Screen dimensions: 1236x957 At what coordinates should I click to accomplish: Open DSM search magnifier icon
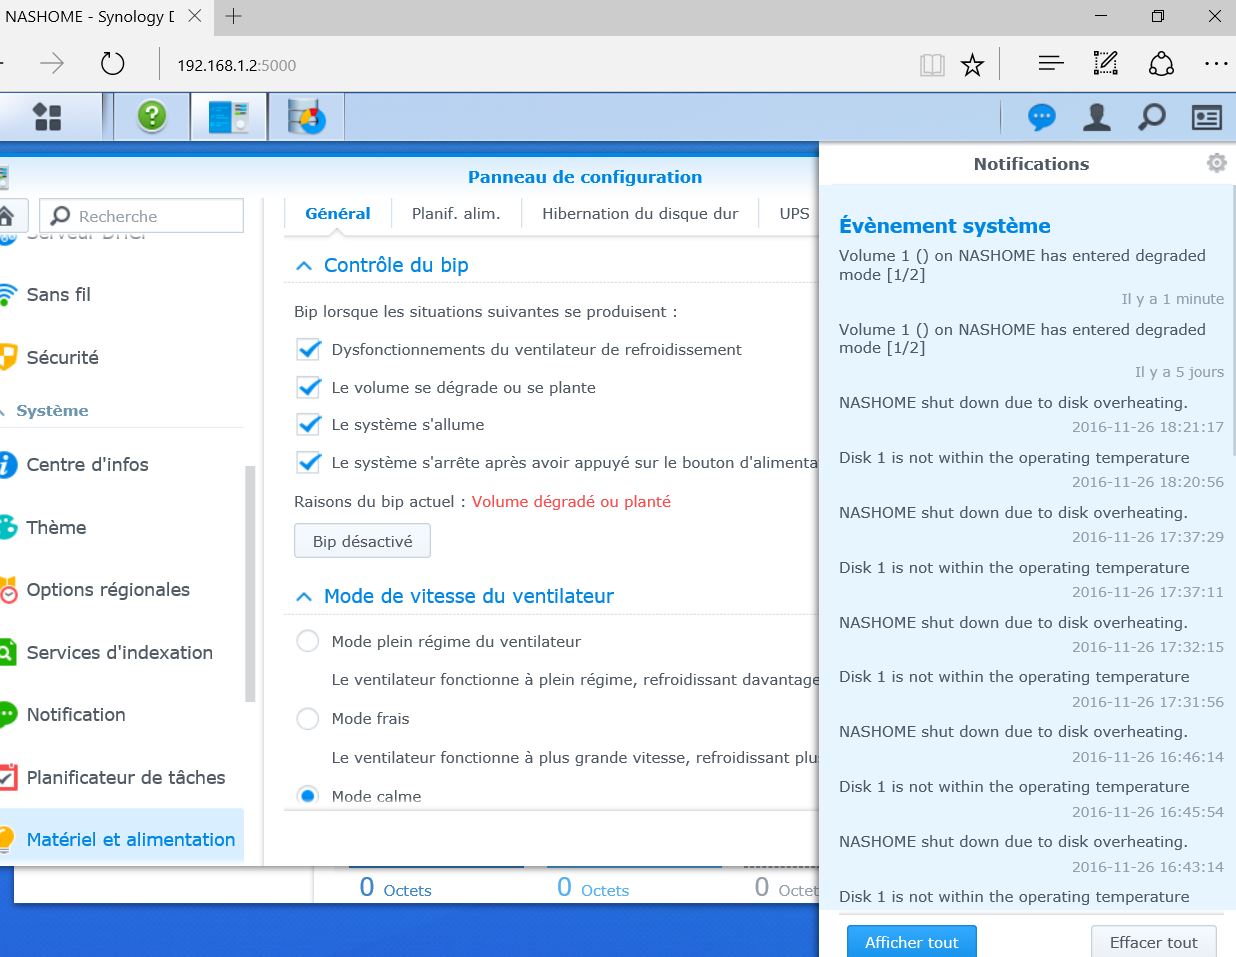[x=1152, y=117]
